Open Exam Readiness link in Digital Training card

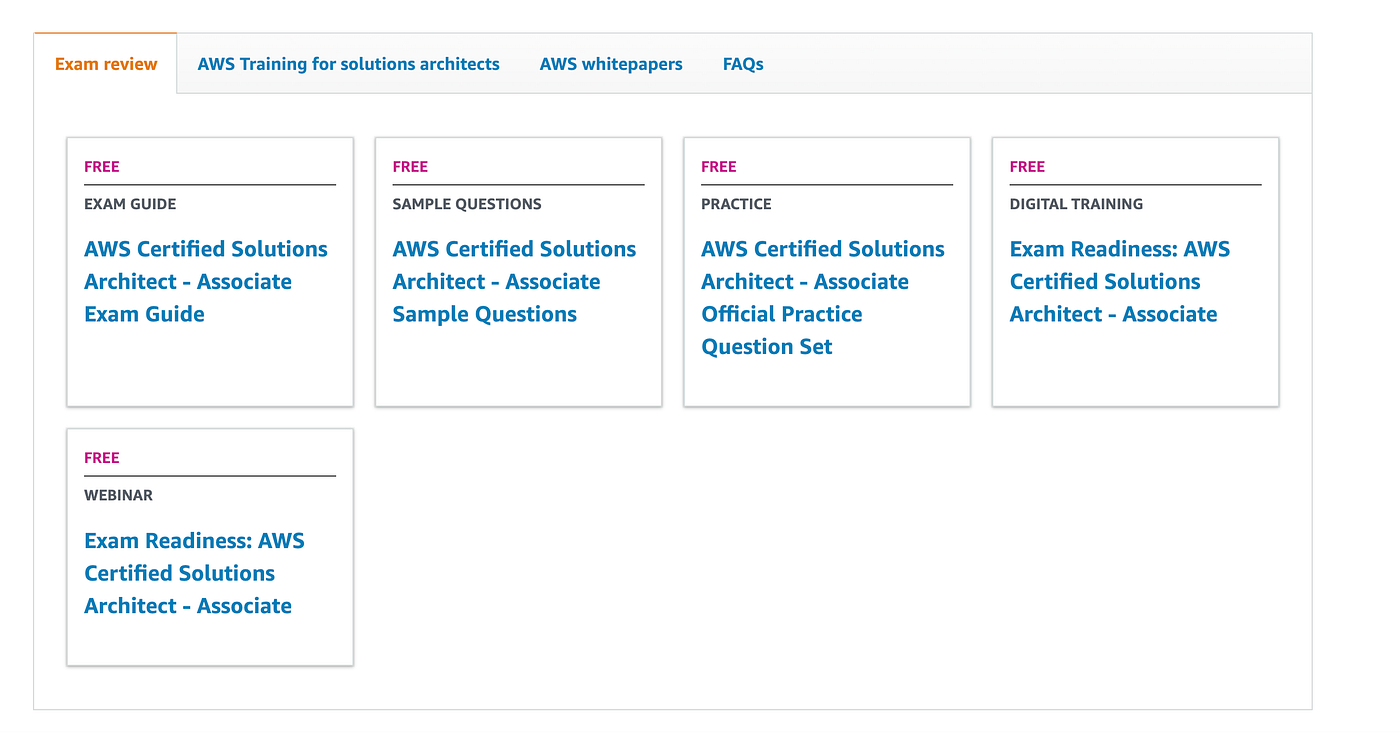(x=1120, y=281)
